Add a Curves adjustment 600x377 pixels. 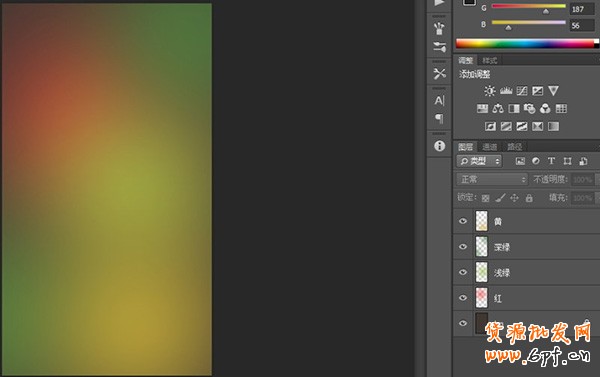[x=522, y=91]
